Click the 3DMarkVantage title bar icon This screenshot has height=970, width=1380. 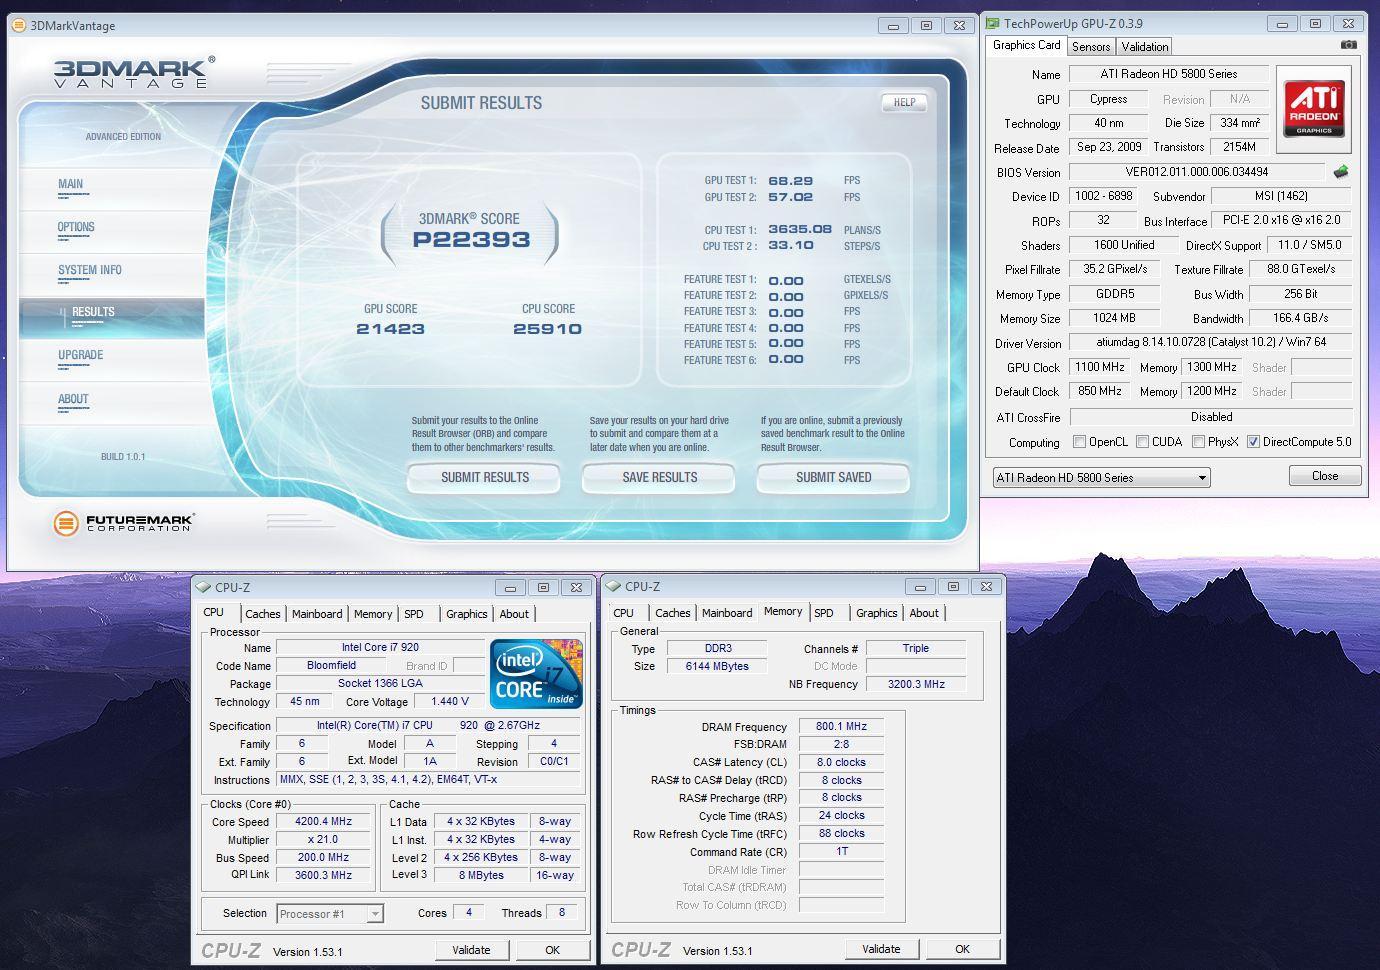point(19,25)
